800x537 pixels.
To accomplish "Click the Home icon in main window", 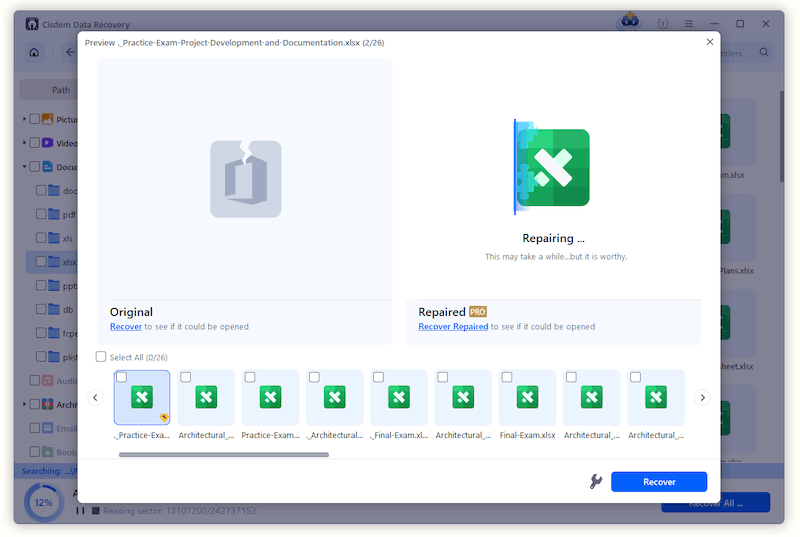I will point(34,53).
